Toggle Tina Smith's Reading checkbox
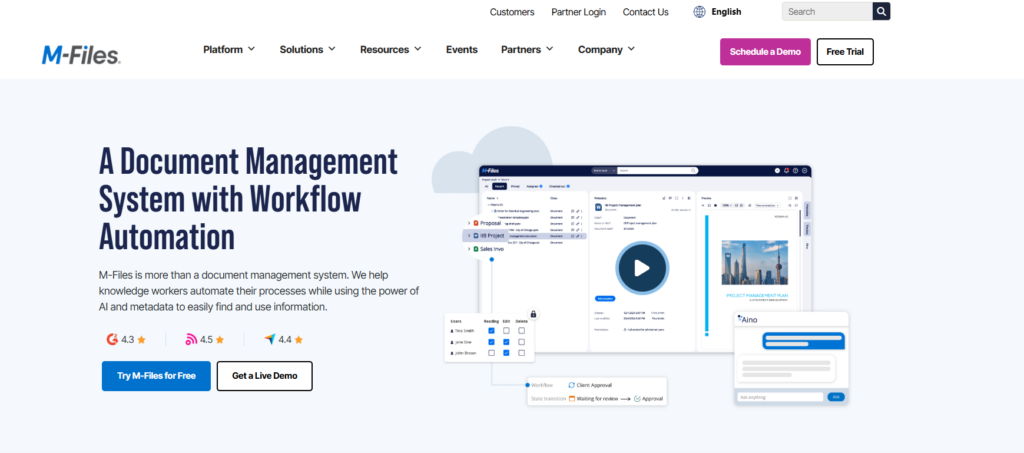The width and height of the screenshot is (1024, 453). coord(491,330)
